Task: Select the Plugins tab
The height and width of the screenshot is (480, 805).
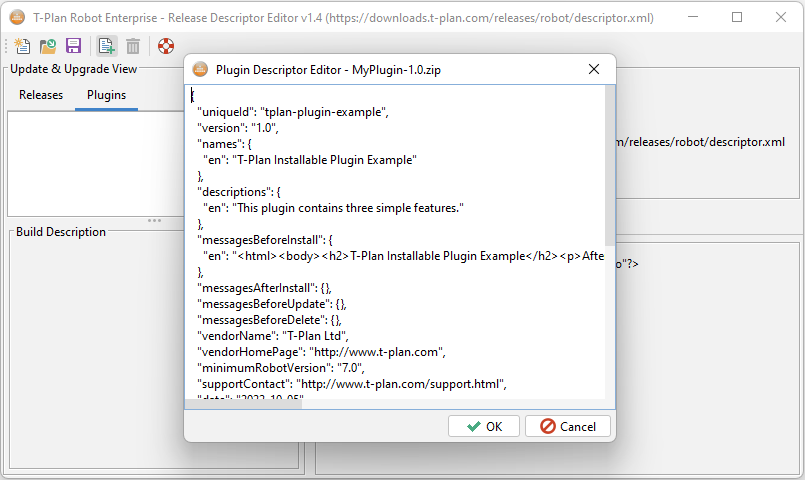Action: (x=106, y=95)
